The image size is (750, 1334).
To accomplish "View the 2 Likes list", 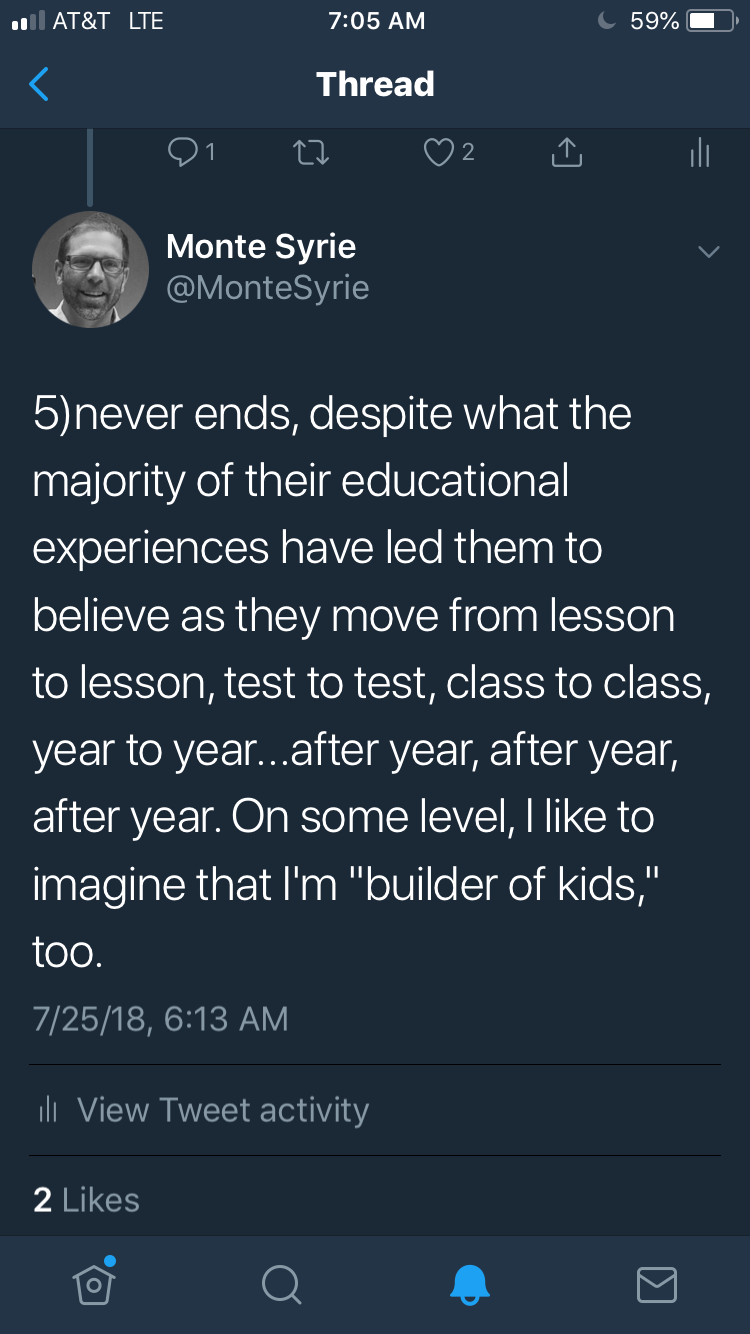I will click(86, 1199).
